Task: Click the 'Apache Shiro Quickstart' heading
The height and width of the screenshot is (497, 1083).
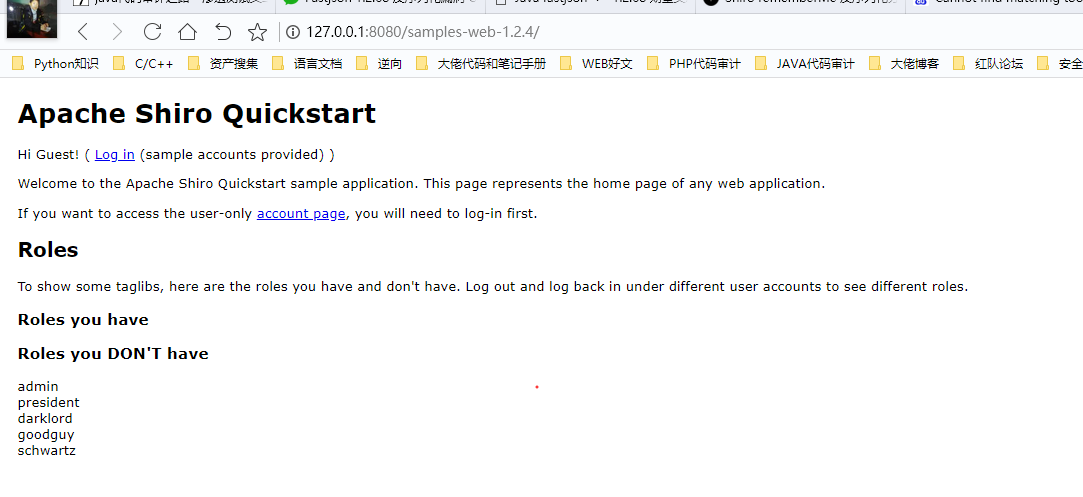Action: [197, 114]
